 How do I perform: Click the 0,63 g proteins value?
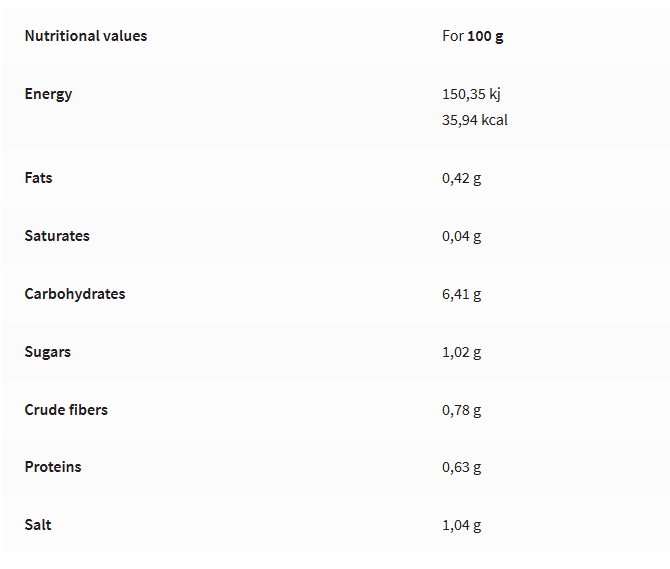tap(462, 467)
